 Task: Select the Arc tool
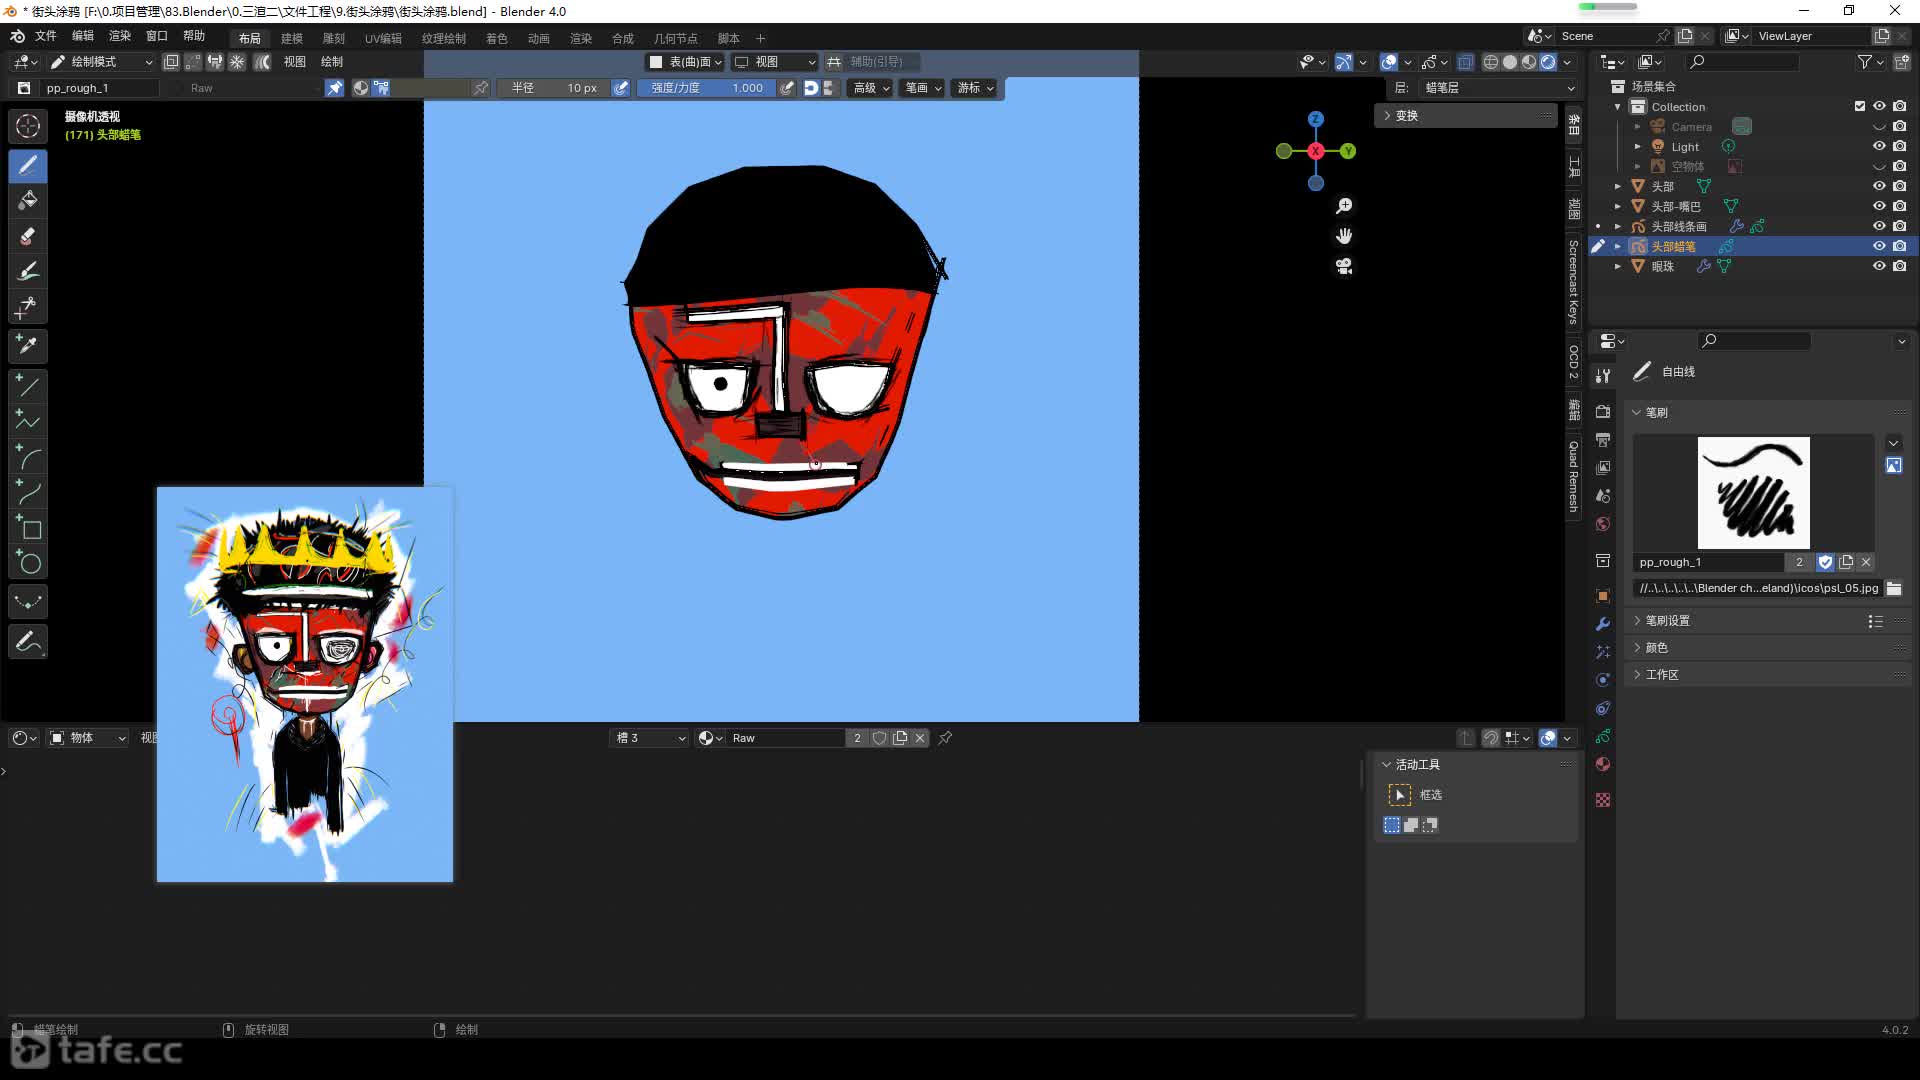28,457
